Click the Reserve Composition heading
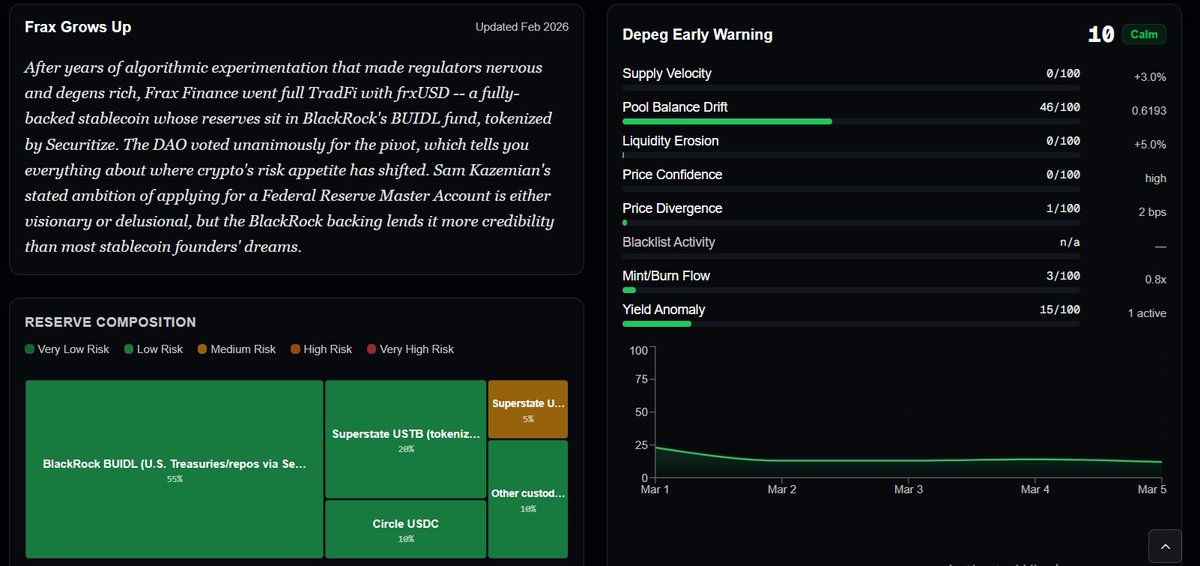The image size is (1200, 566). pyautogui.click(x=110, y=322)
